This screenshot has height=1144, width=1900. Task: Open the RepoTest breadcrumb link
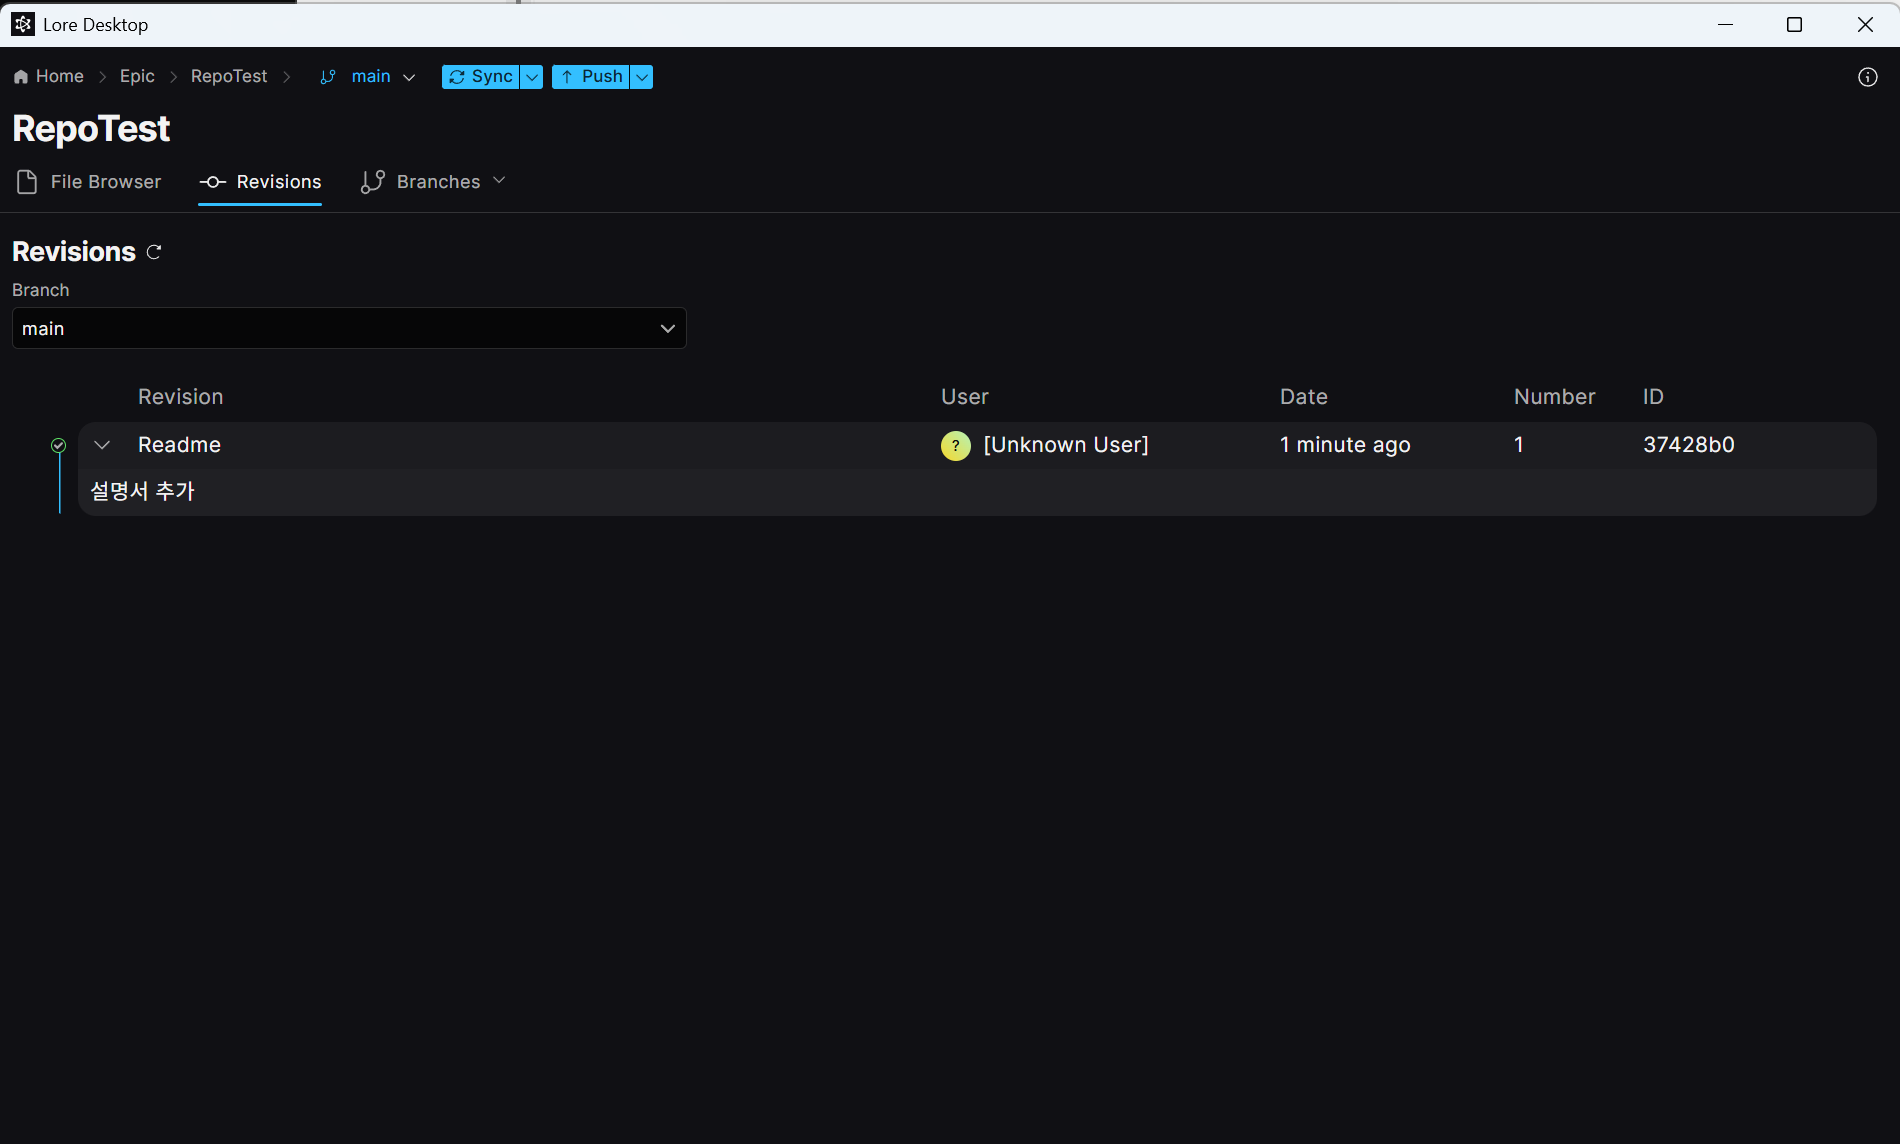pyautogui.click(x=229, y=77)
